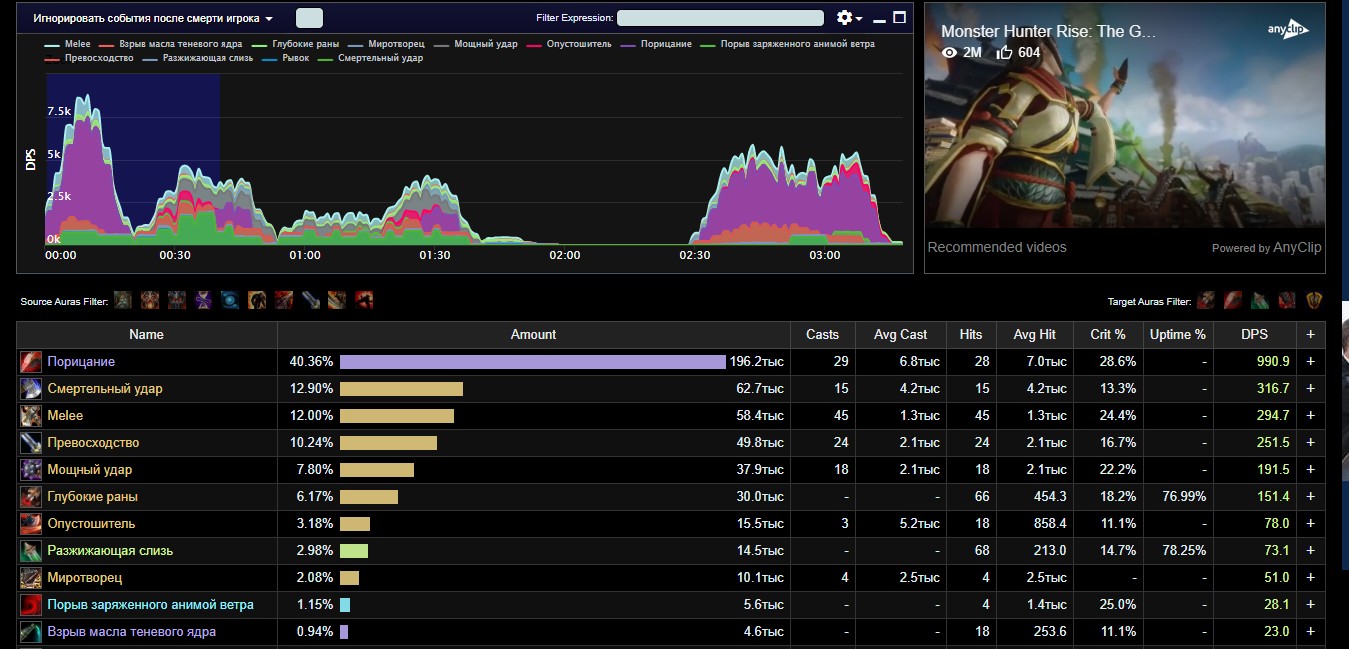1349x649 pixels.
Task: Focus the Filter Expression input field
Action: [720, 18]
